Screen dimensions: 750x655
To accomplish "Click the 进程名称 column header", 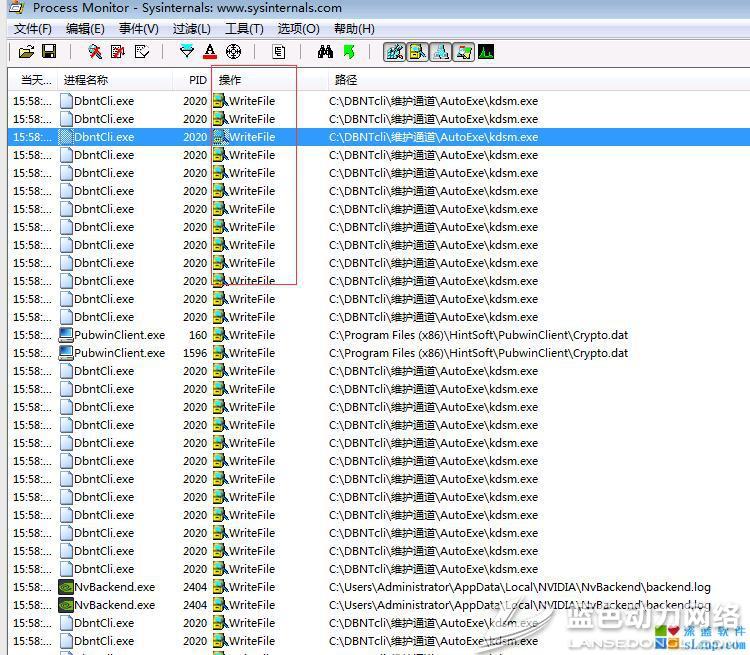I will click(x=86, y=80).
